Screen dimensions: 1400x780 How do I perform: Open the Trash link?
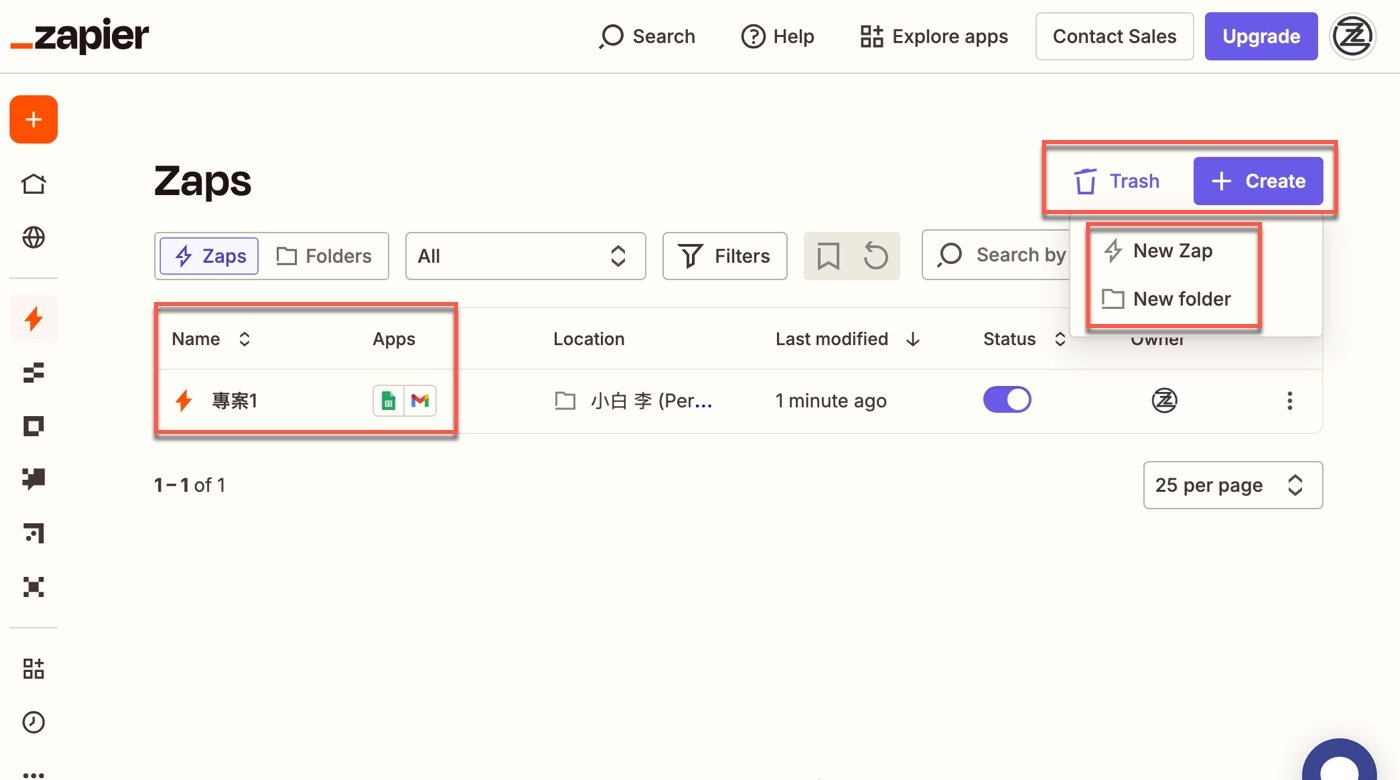(x=1116, y=181)
